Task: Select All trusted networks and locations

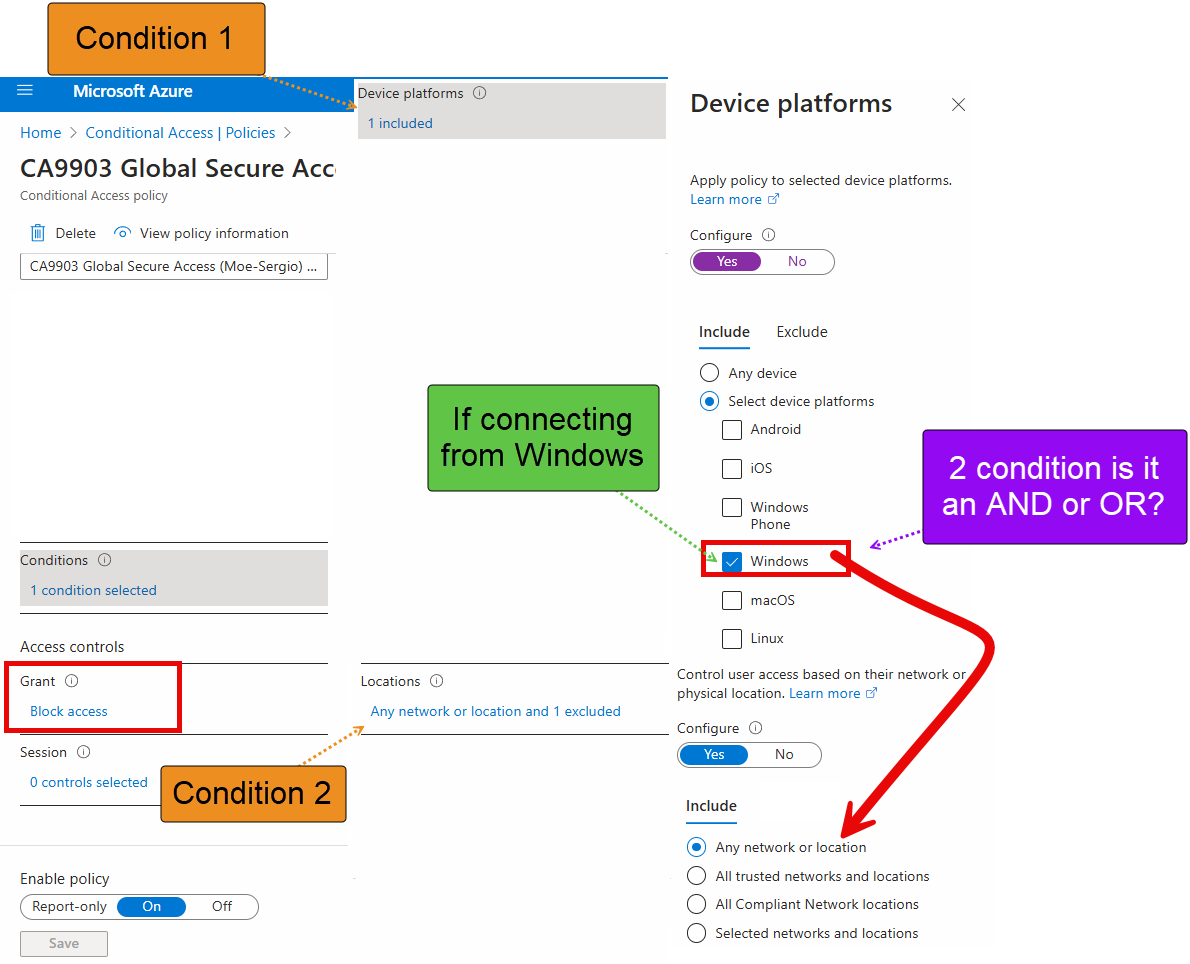Action: pos(696,875)
